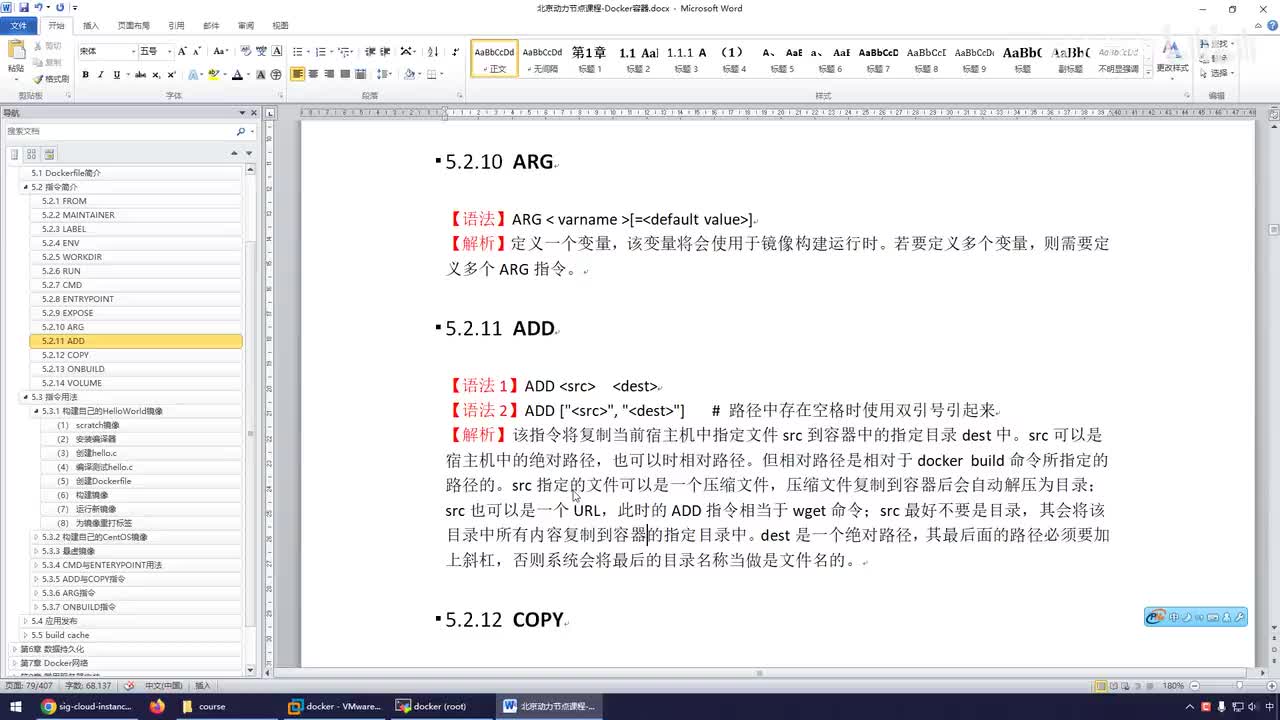The height and width of the screenshot is (720, 1280).
Task: Toggle italic formatting
Action: (101, 75)
